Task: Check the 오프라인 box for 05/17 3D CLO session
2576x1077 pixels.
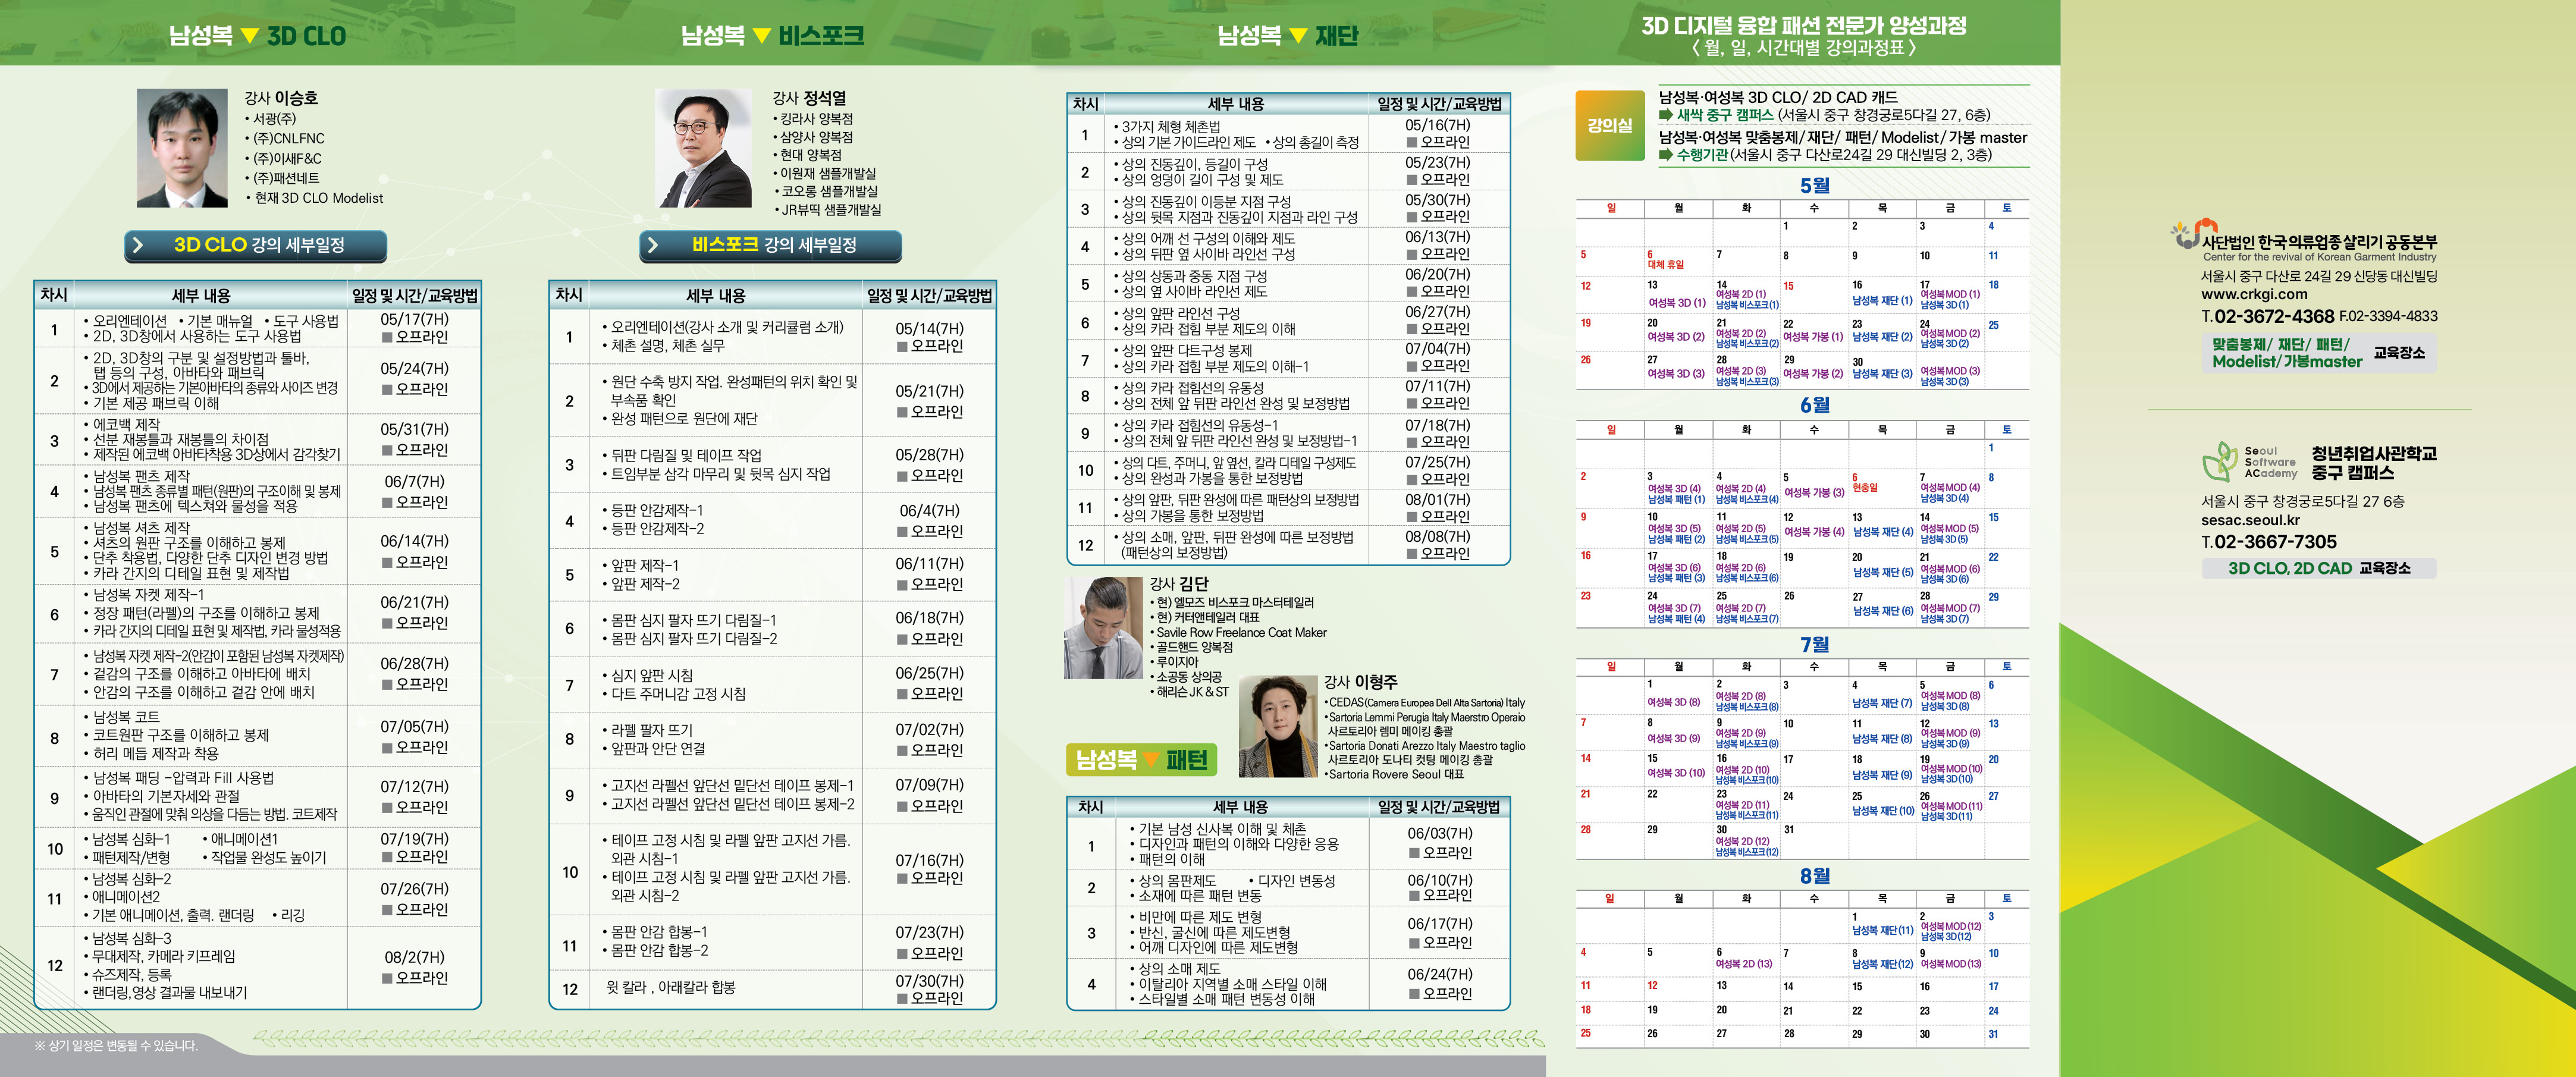Action: [x=387, y=338]
